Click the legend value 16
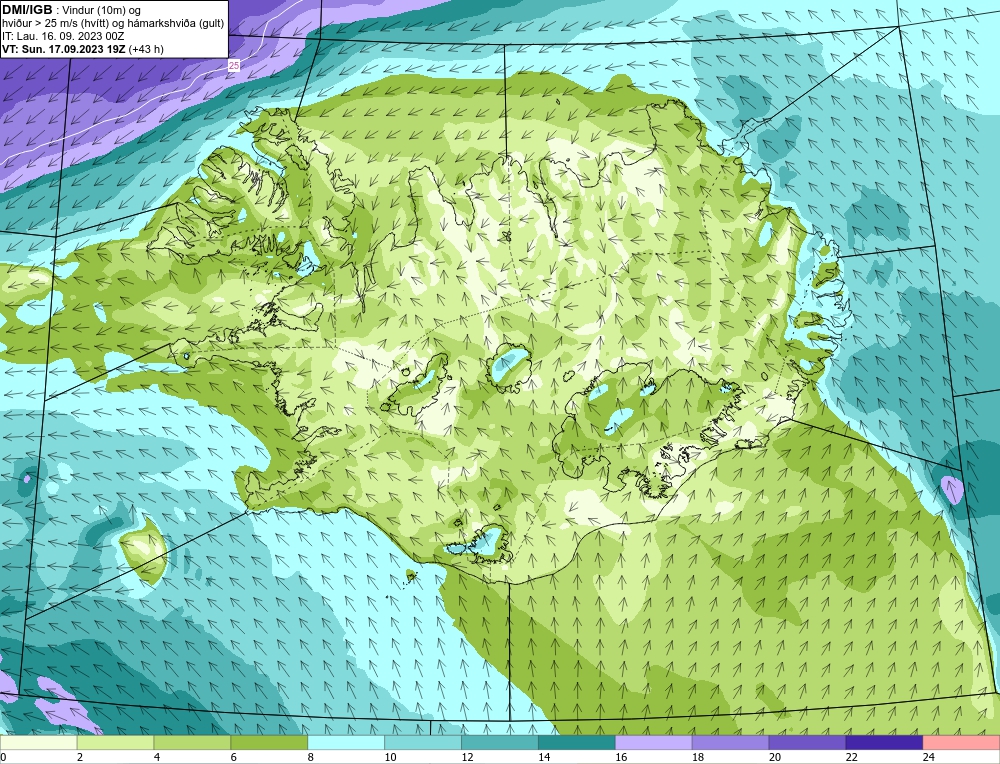 (x=621, y=757)
